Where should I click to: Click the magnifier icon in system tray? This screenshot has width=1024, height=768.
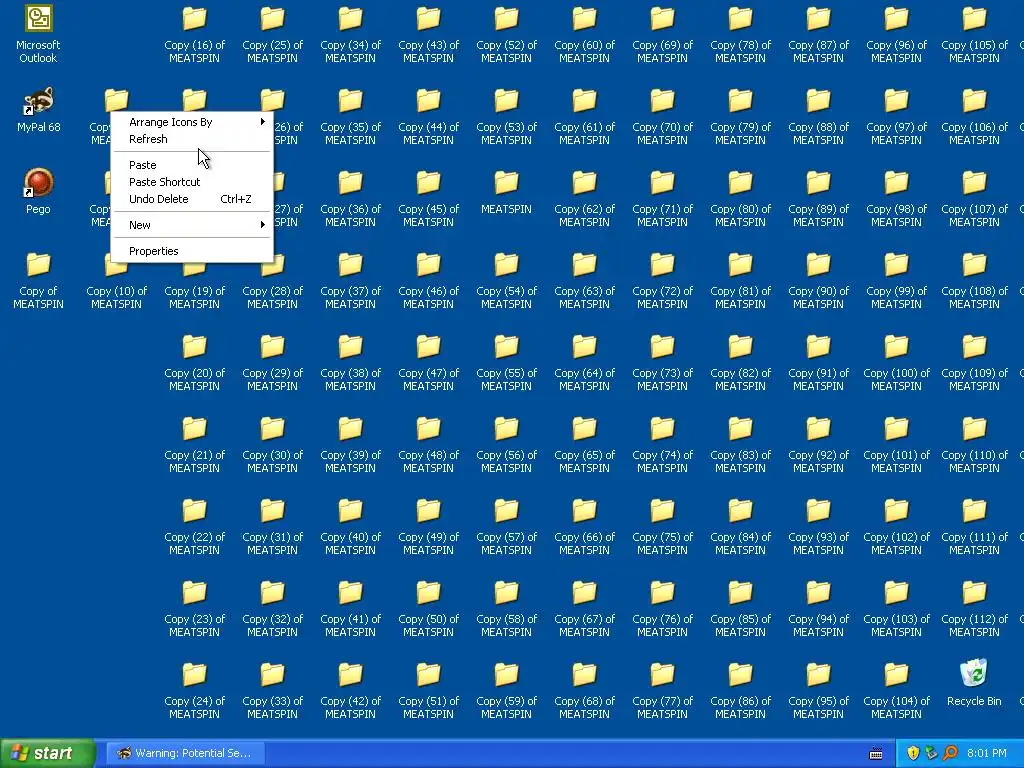(950, 753)
